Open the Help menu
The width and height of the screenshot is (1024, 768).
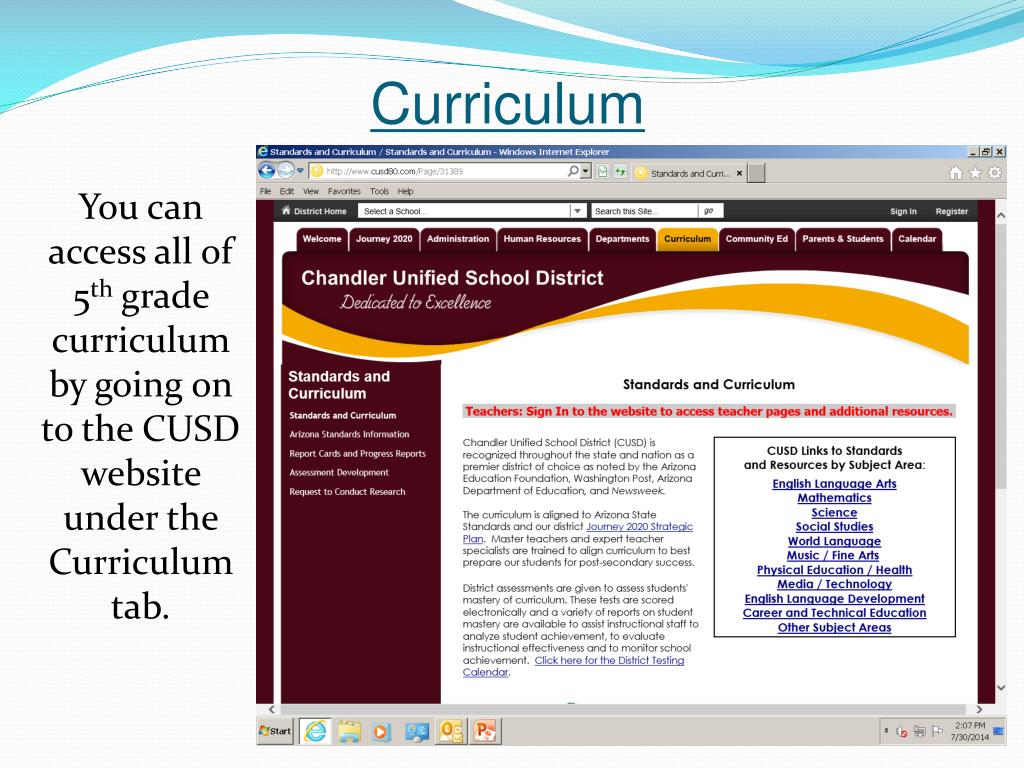point(406,191)
